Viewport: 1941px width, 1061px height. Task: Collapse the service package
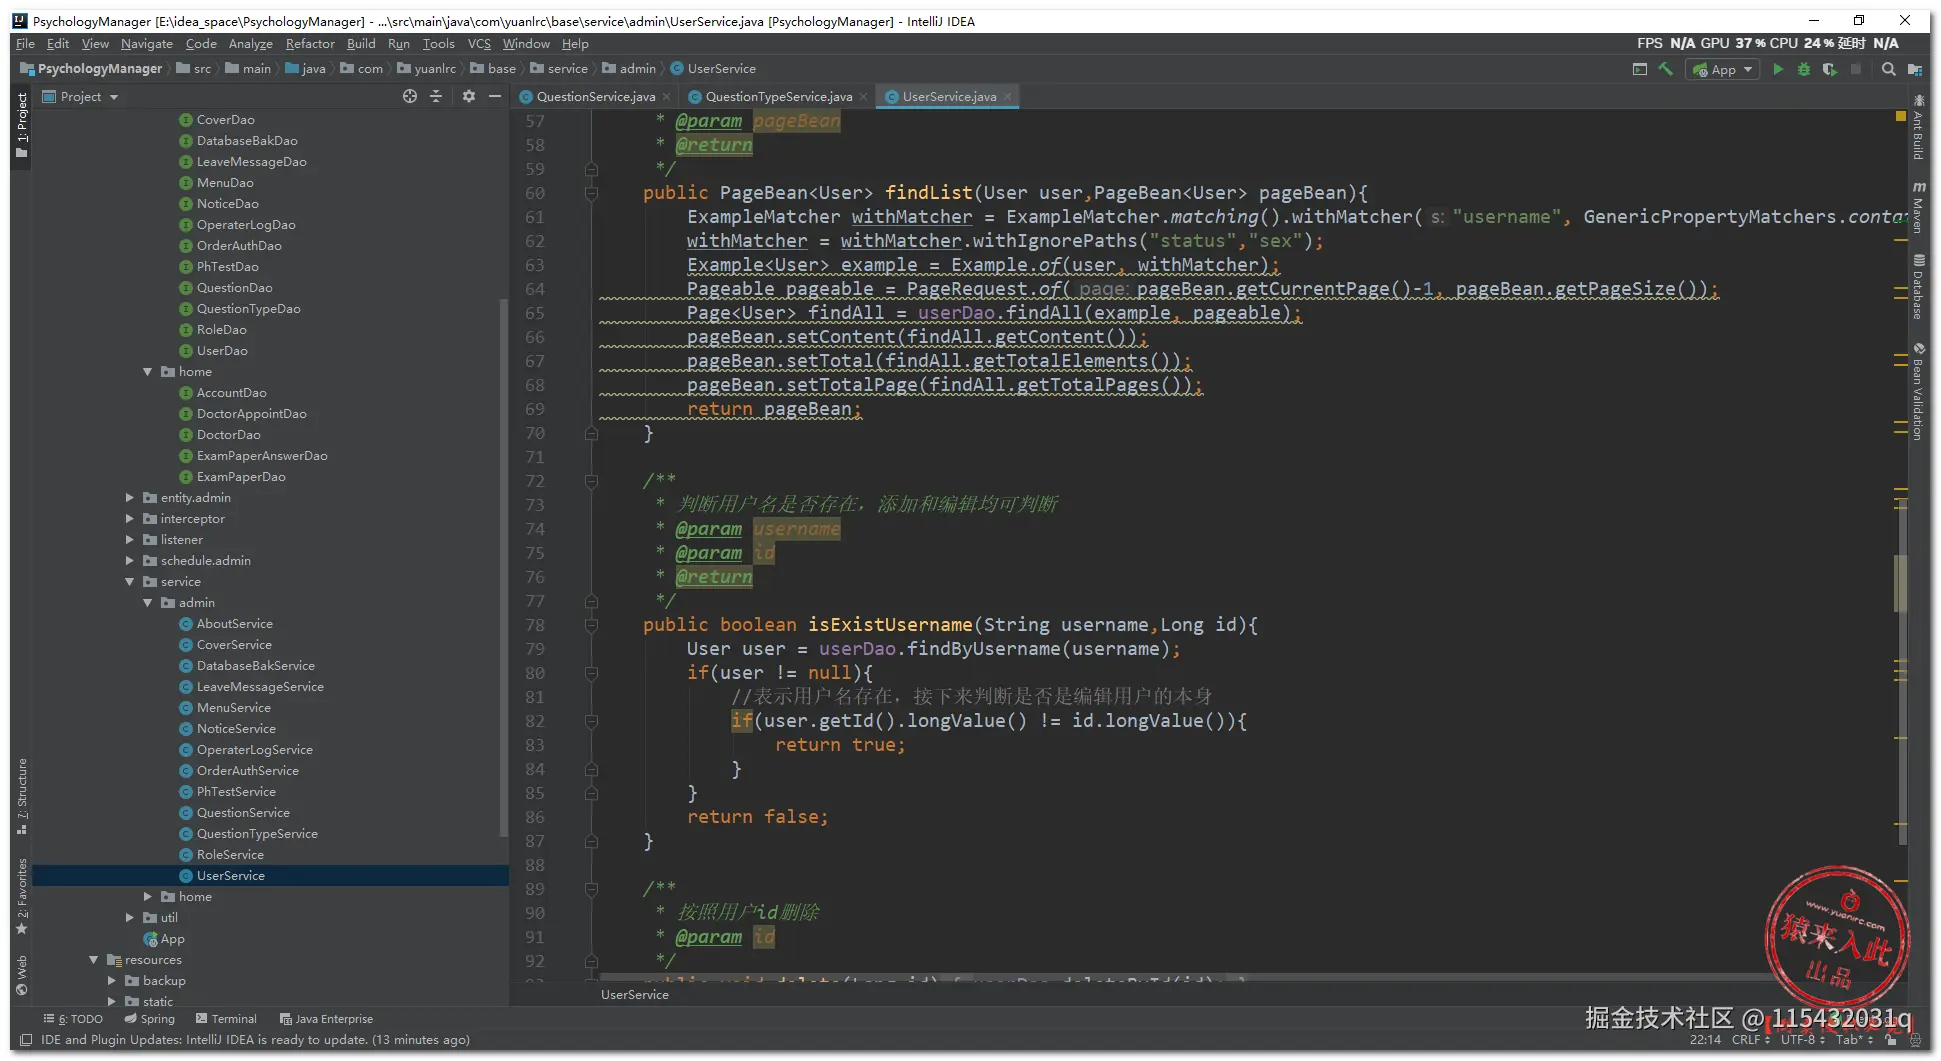coord(130,582)
